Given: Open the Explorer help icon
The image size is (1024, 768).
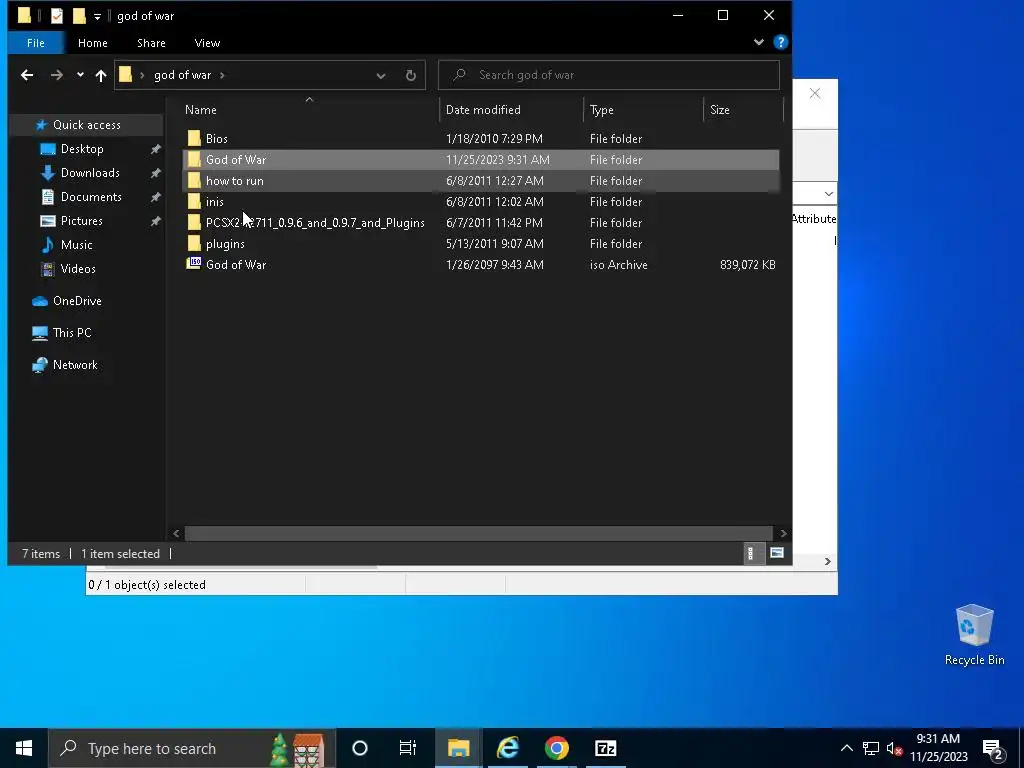Looking at the screenshot, I should tap(780, 42).
